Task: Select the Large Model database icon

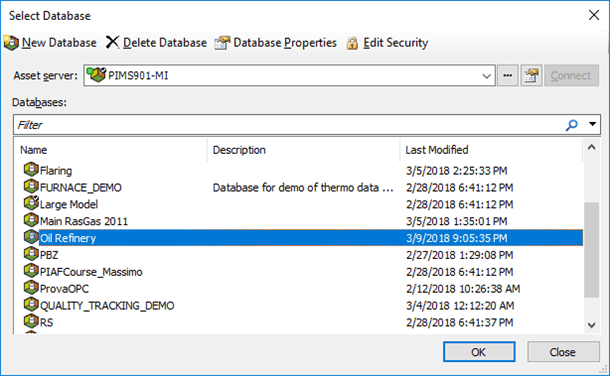Action: click(x=31, y=203)
